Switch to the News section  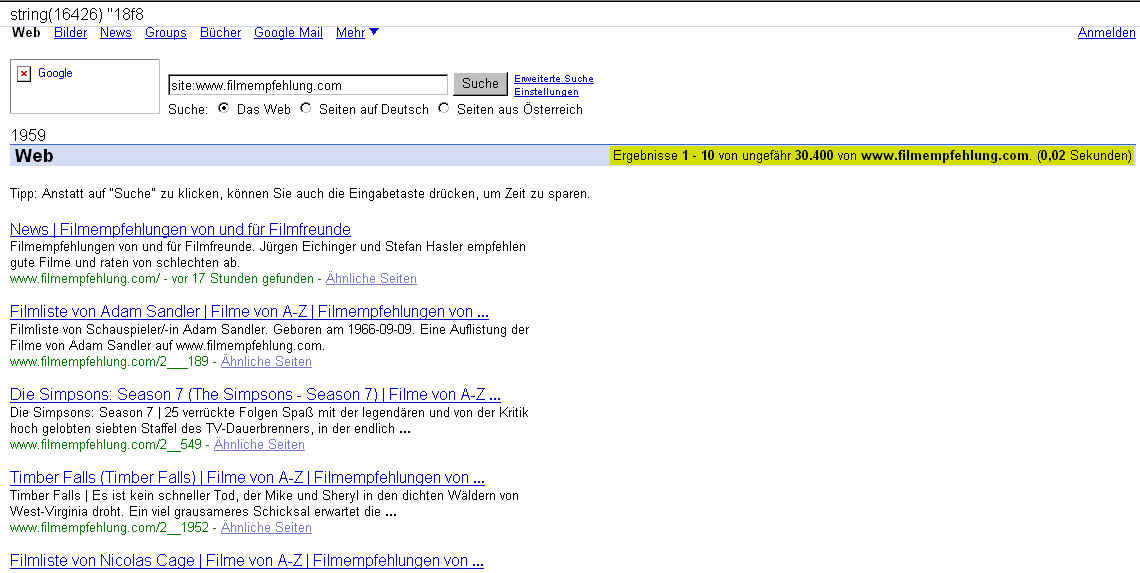[115, 33]
